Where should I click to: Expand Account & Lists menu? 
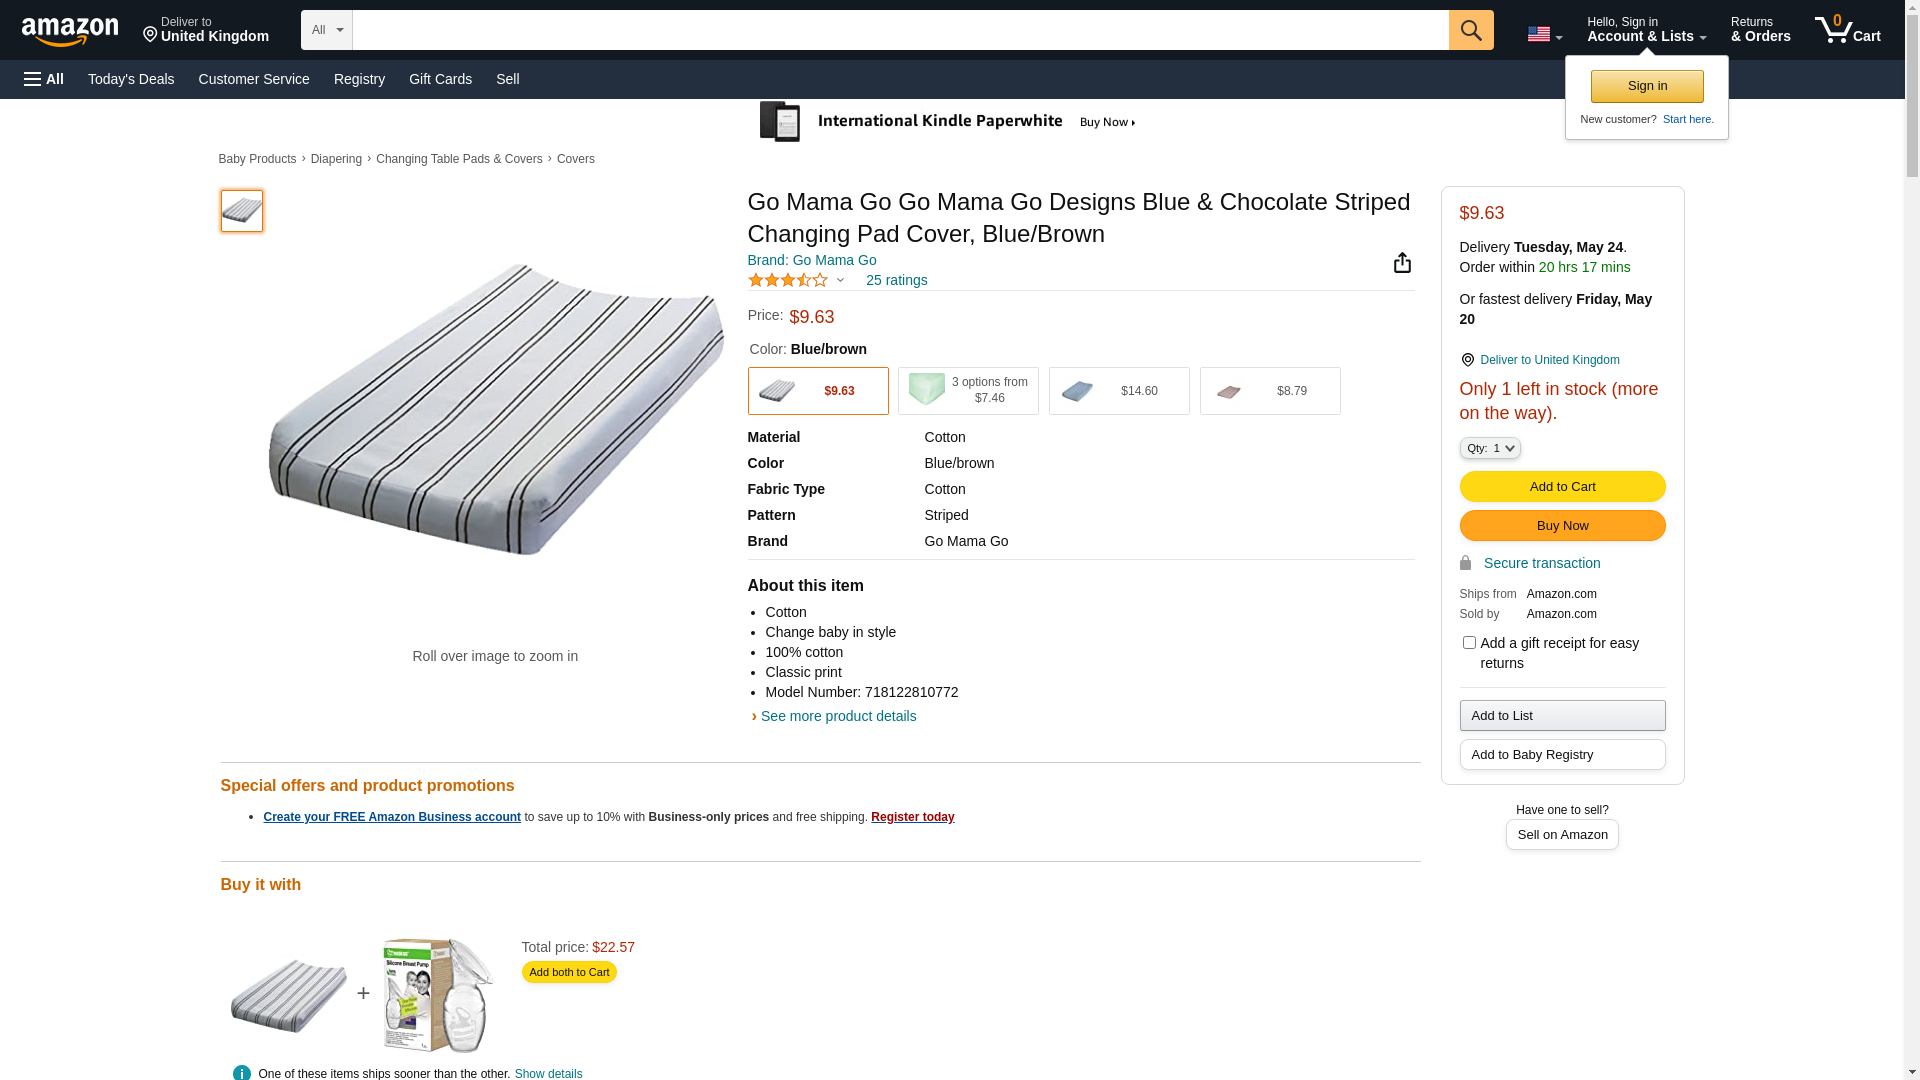(1646, 30)
